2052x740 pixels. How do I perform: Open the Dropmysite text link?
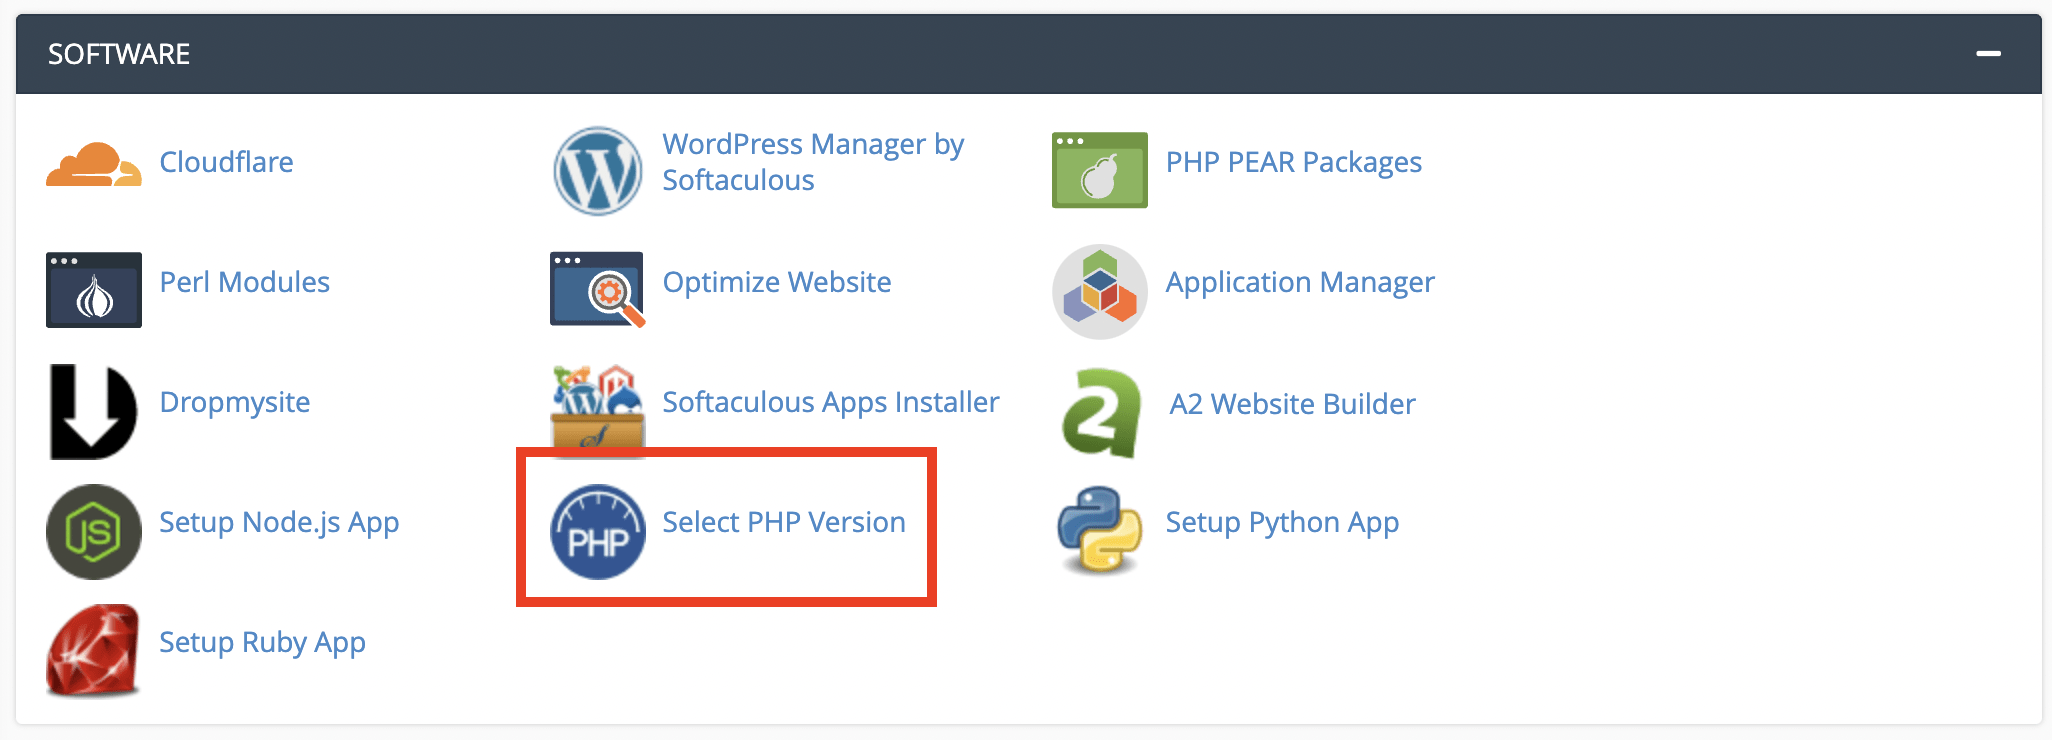pyautogui.click(x=235, y=403)
